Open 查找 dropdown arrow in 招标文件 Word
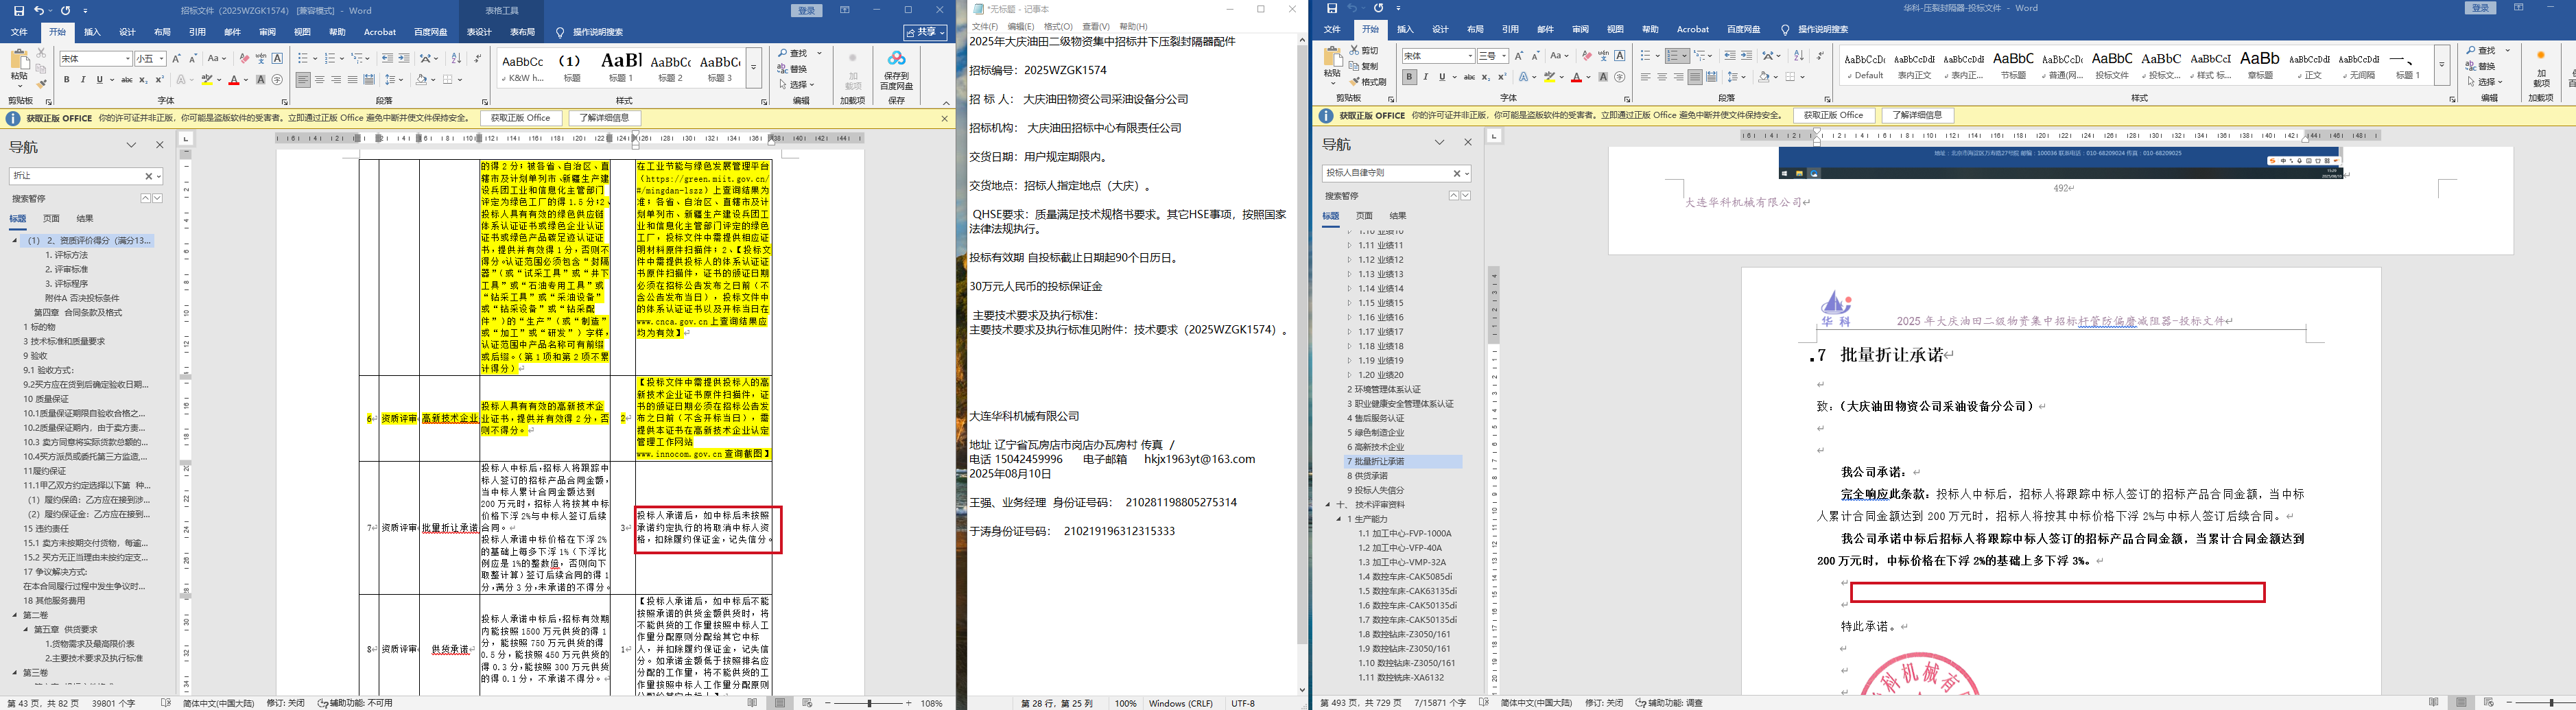Screen dimensions: 2576x710 click(820, 53)
